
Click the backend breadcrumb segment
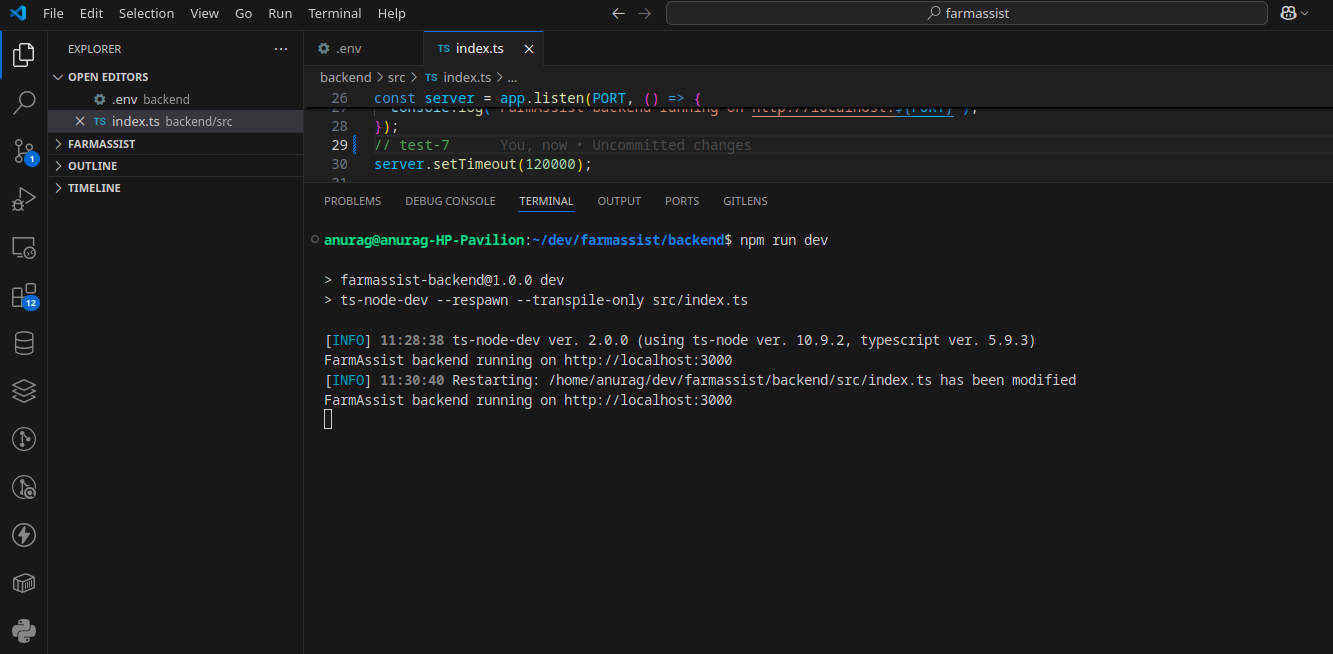coord(345,77)
